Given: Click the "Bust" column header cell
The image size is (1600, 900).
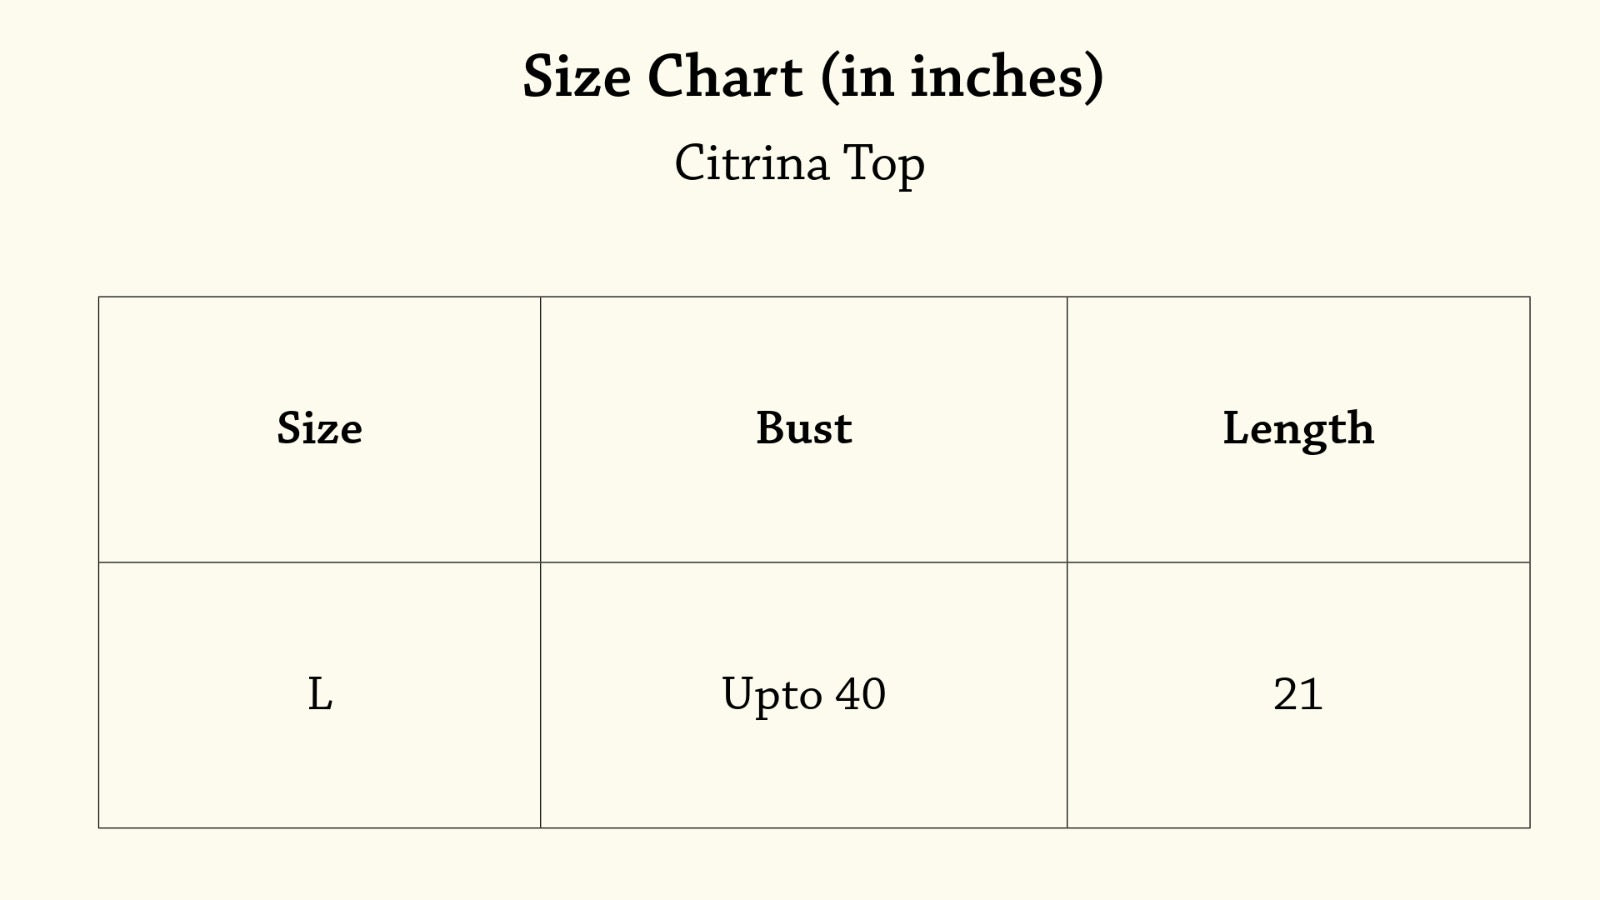Looking at the screenshot, I should pyautogui.click(x=804, y=429).
